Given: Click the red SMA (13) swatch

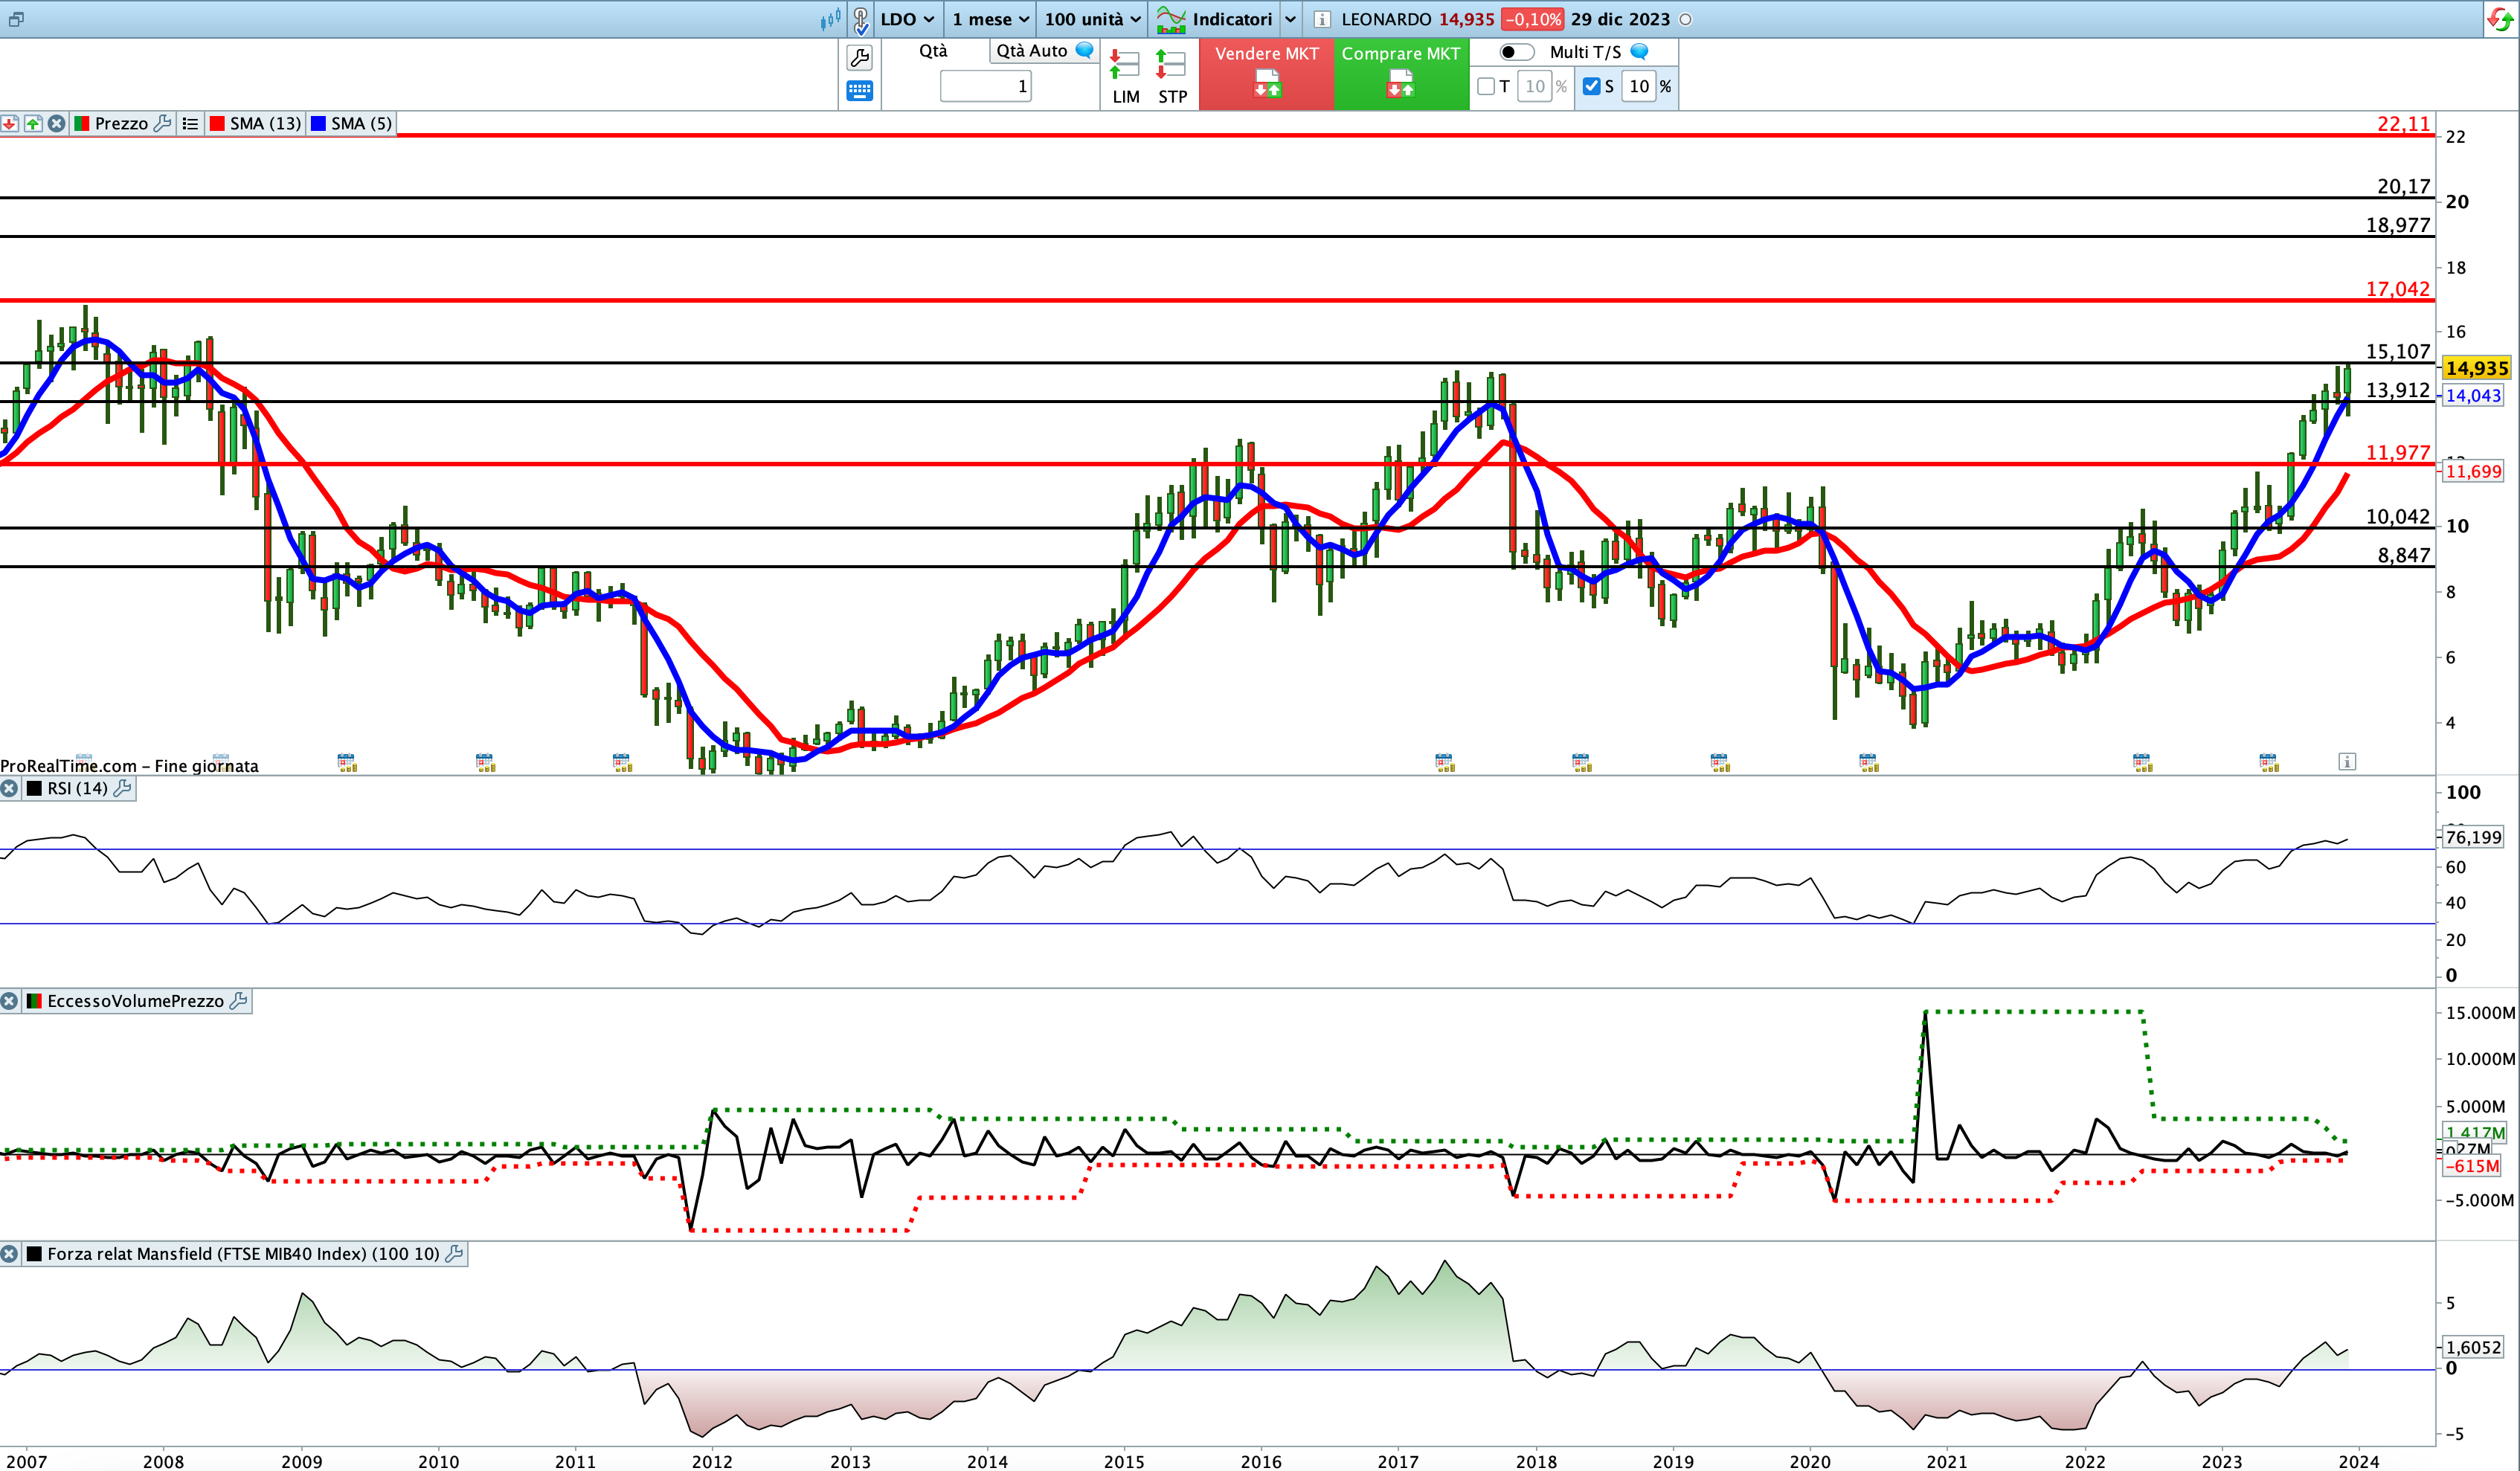Looking at the screenshot, I should pos(217,124).
